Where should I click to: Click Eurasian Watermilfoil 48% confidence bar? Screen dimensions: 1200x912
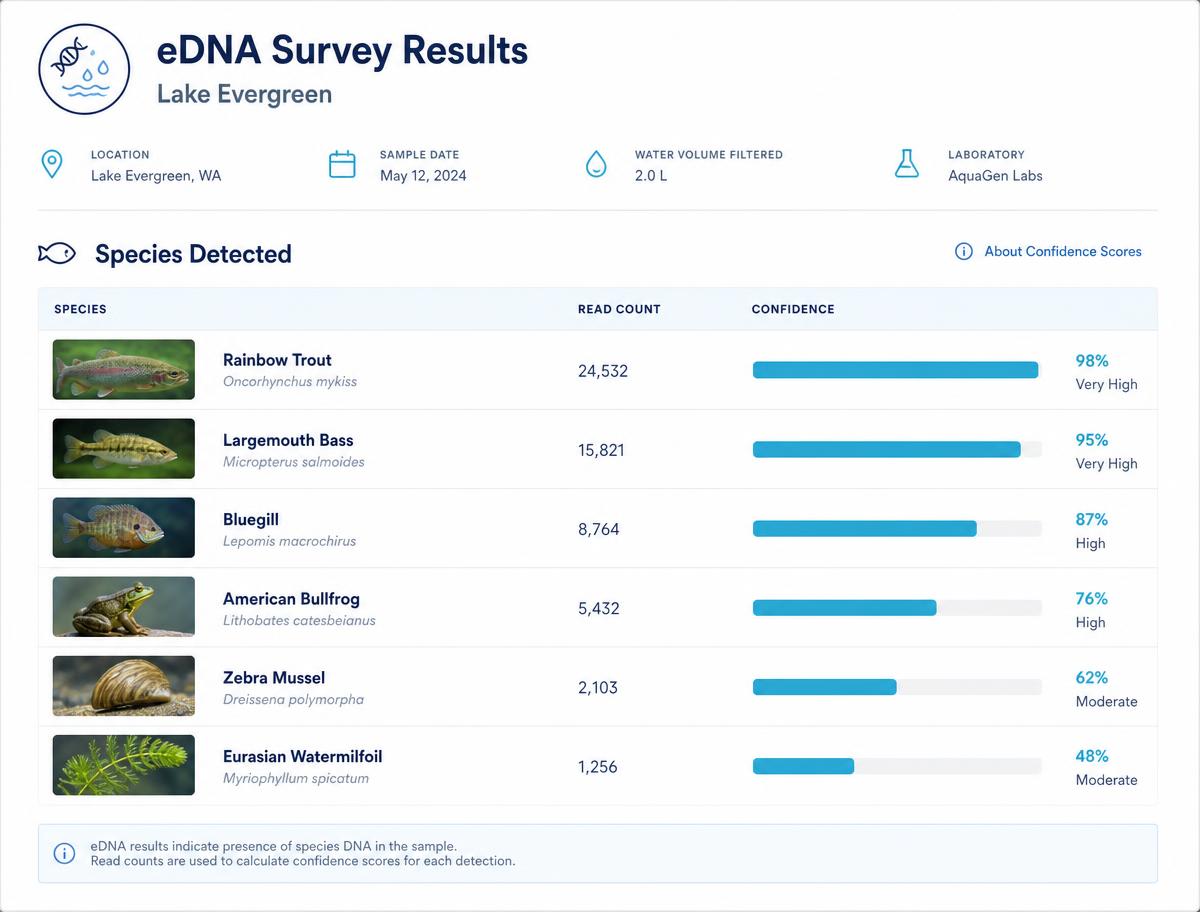tap(897, 766)
